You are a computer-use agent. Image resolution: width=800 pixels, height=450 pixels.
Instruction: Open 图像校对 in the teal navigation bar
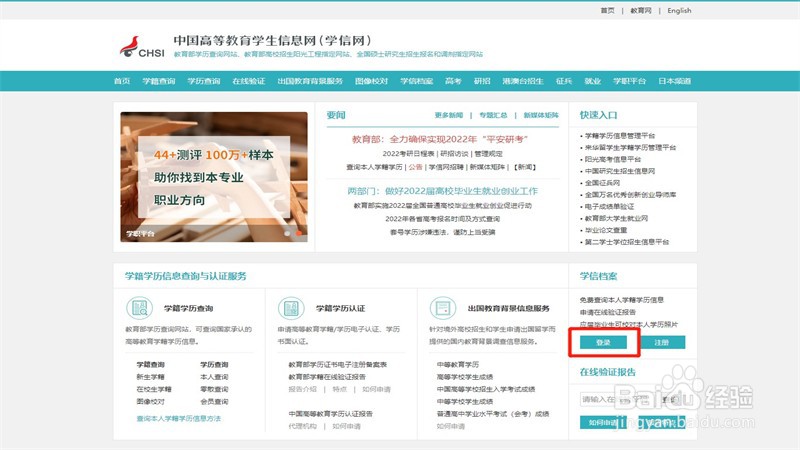point(371,81)
